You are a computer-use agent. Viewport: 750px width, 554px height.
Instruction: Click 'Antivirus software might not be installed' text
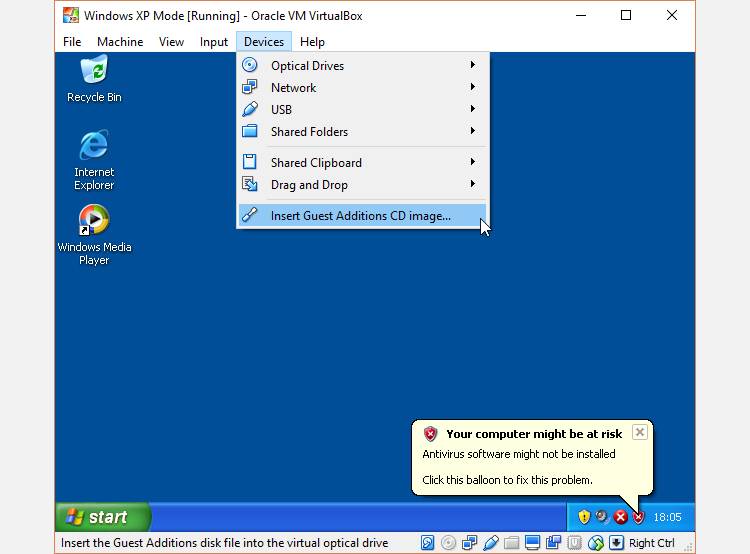coord(518,454)
